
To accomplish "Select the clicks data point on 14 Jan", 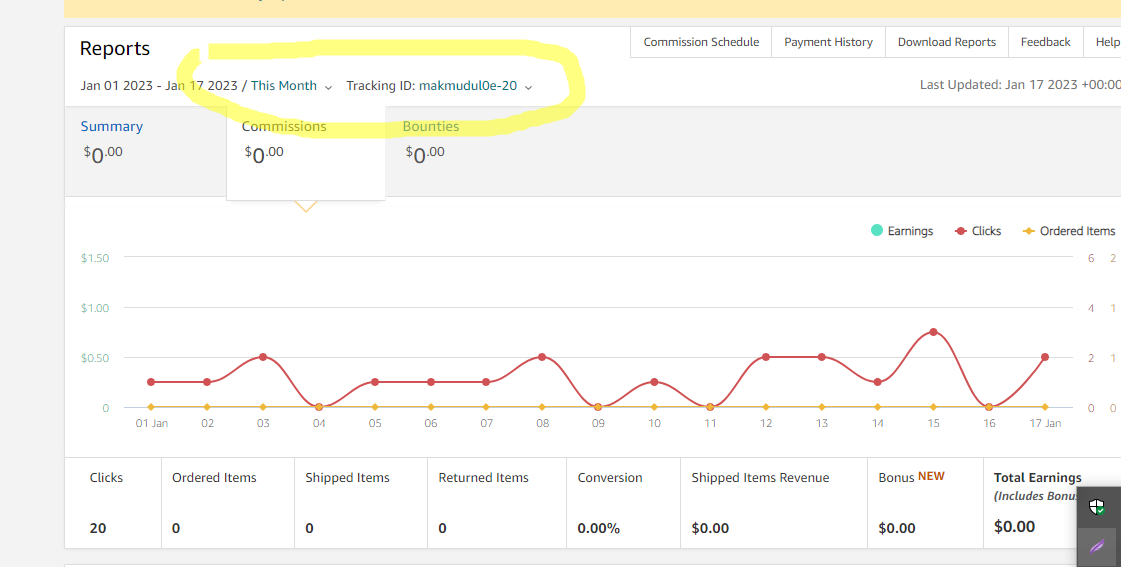I will point(877,382).
